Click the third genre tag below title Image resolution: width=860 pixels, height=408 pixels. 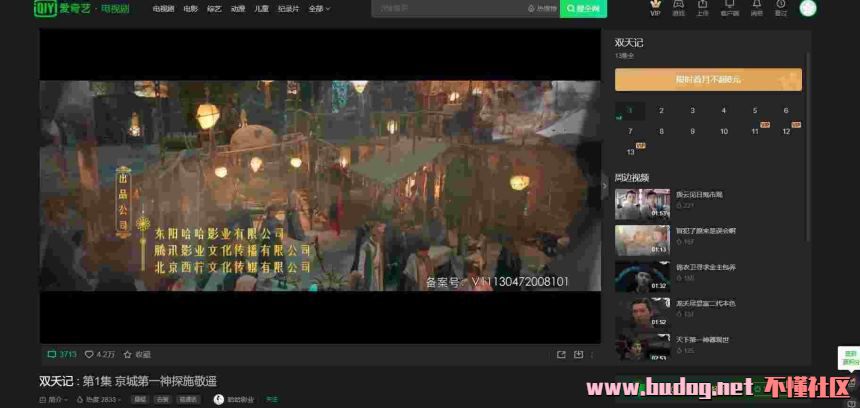point(188,400)
